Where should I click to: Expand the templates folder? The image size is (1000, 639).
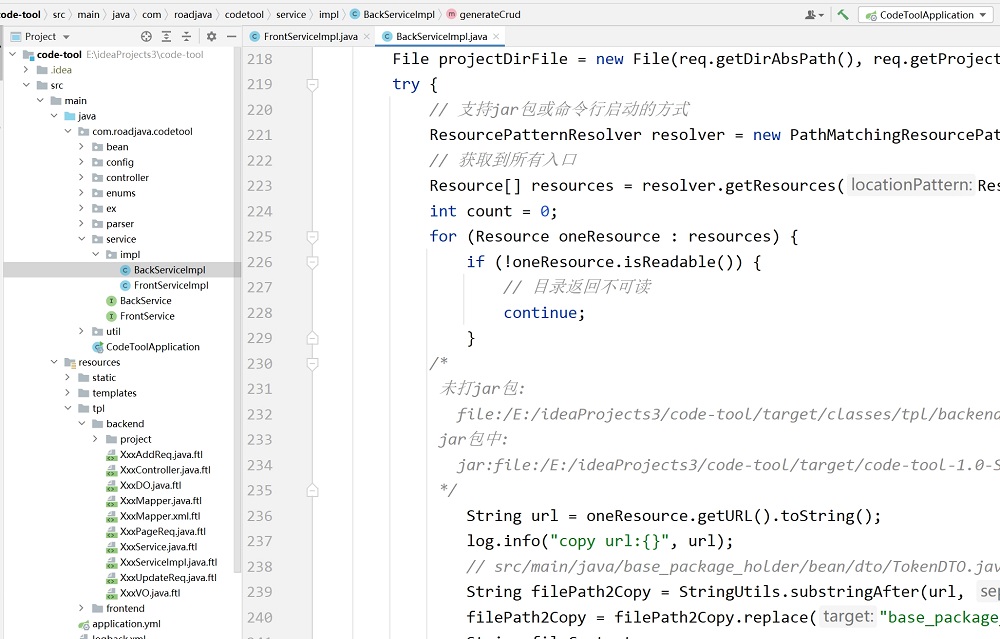coord(68,393)
